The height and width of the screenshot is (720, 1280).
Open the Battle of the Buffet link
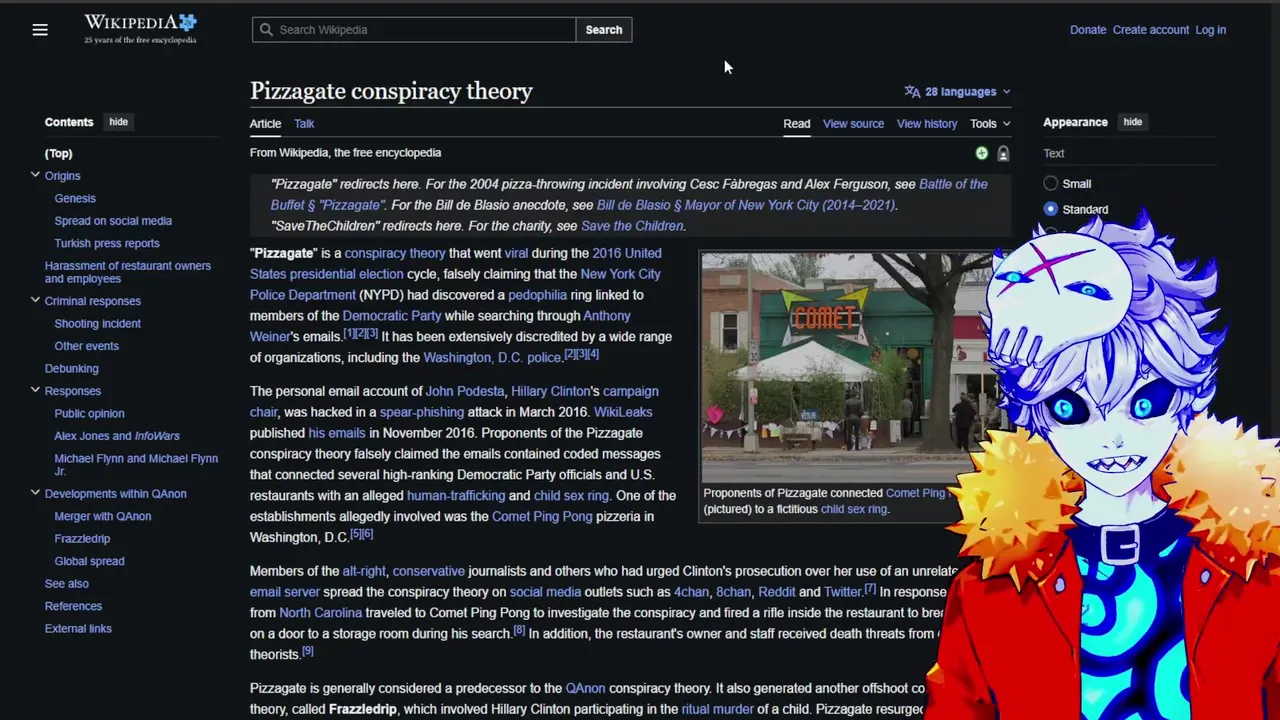point(629,195)
